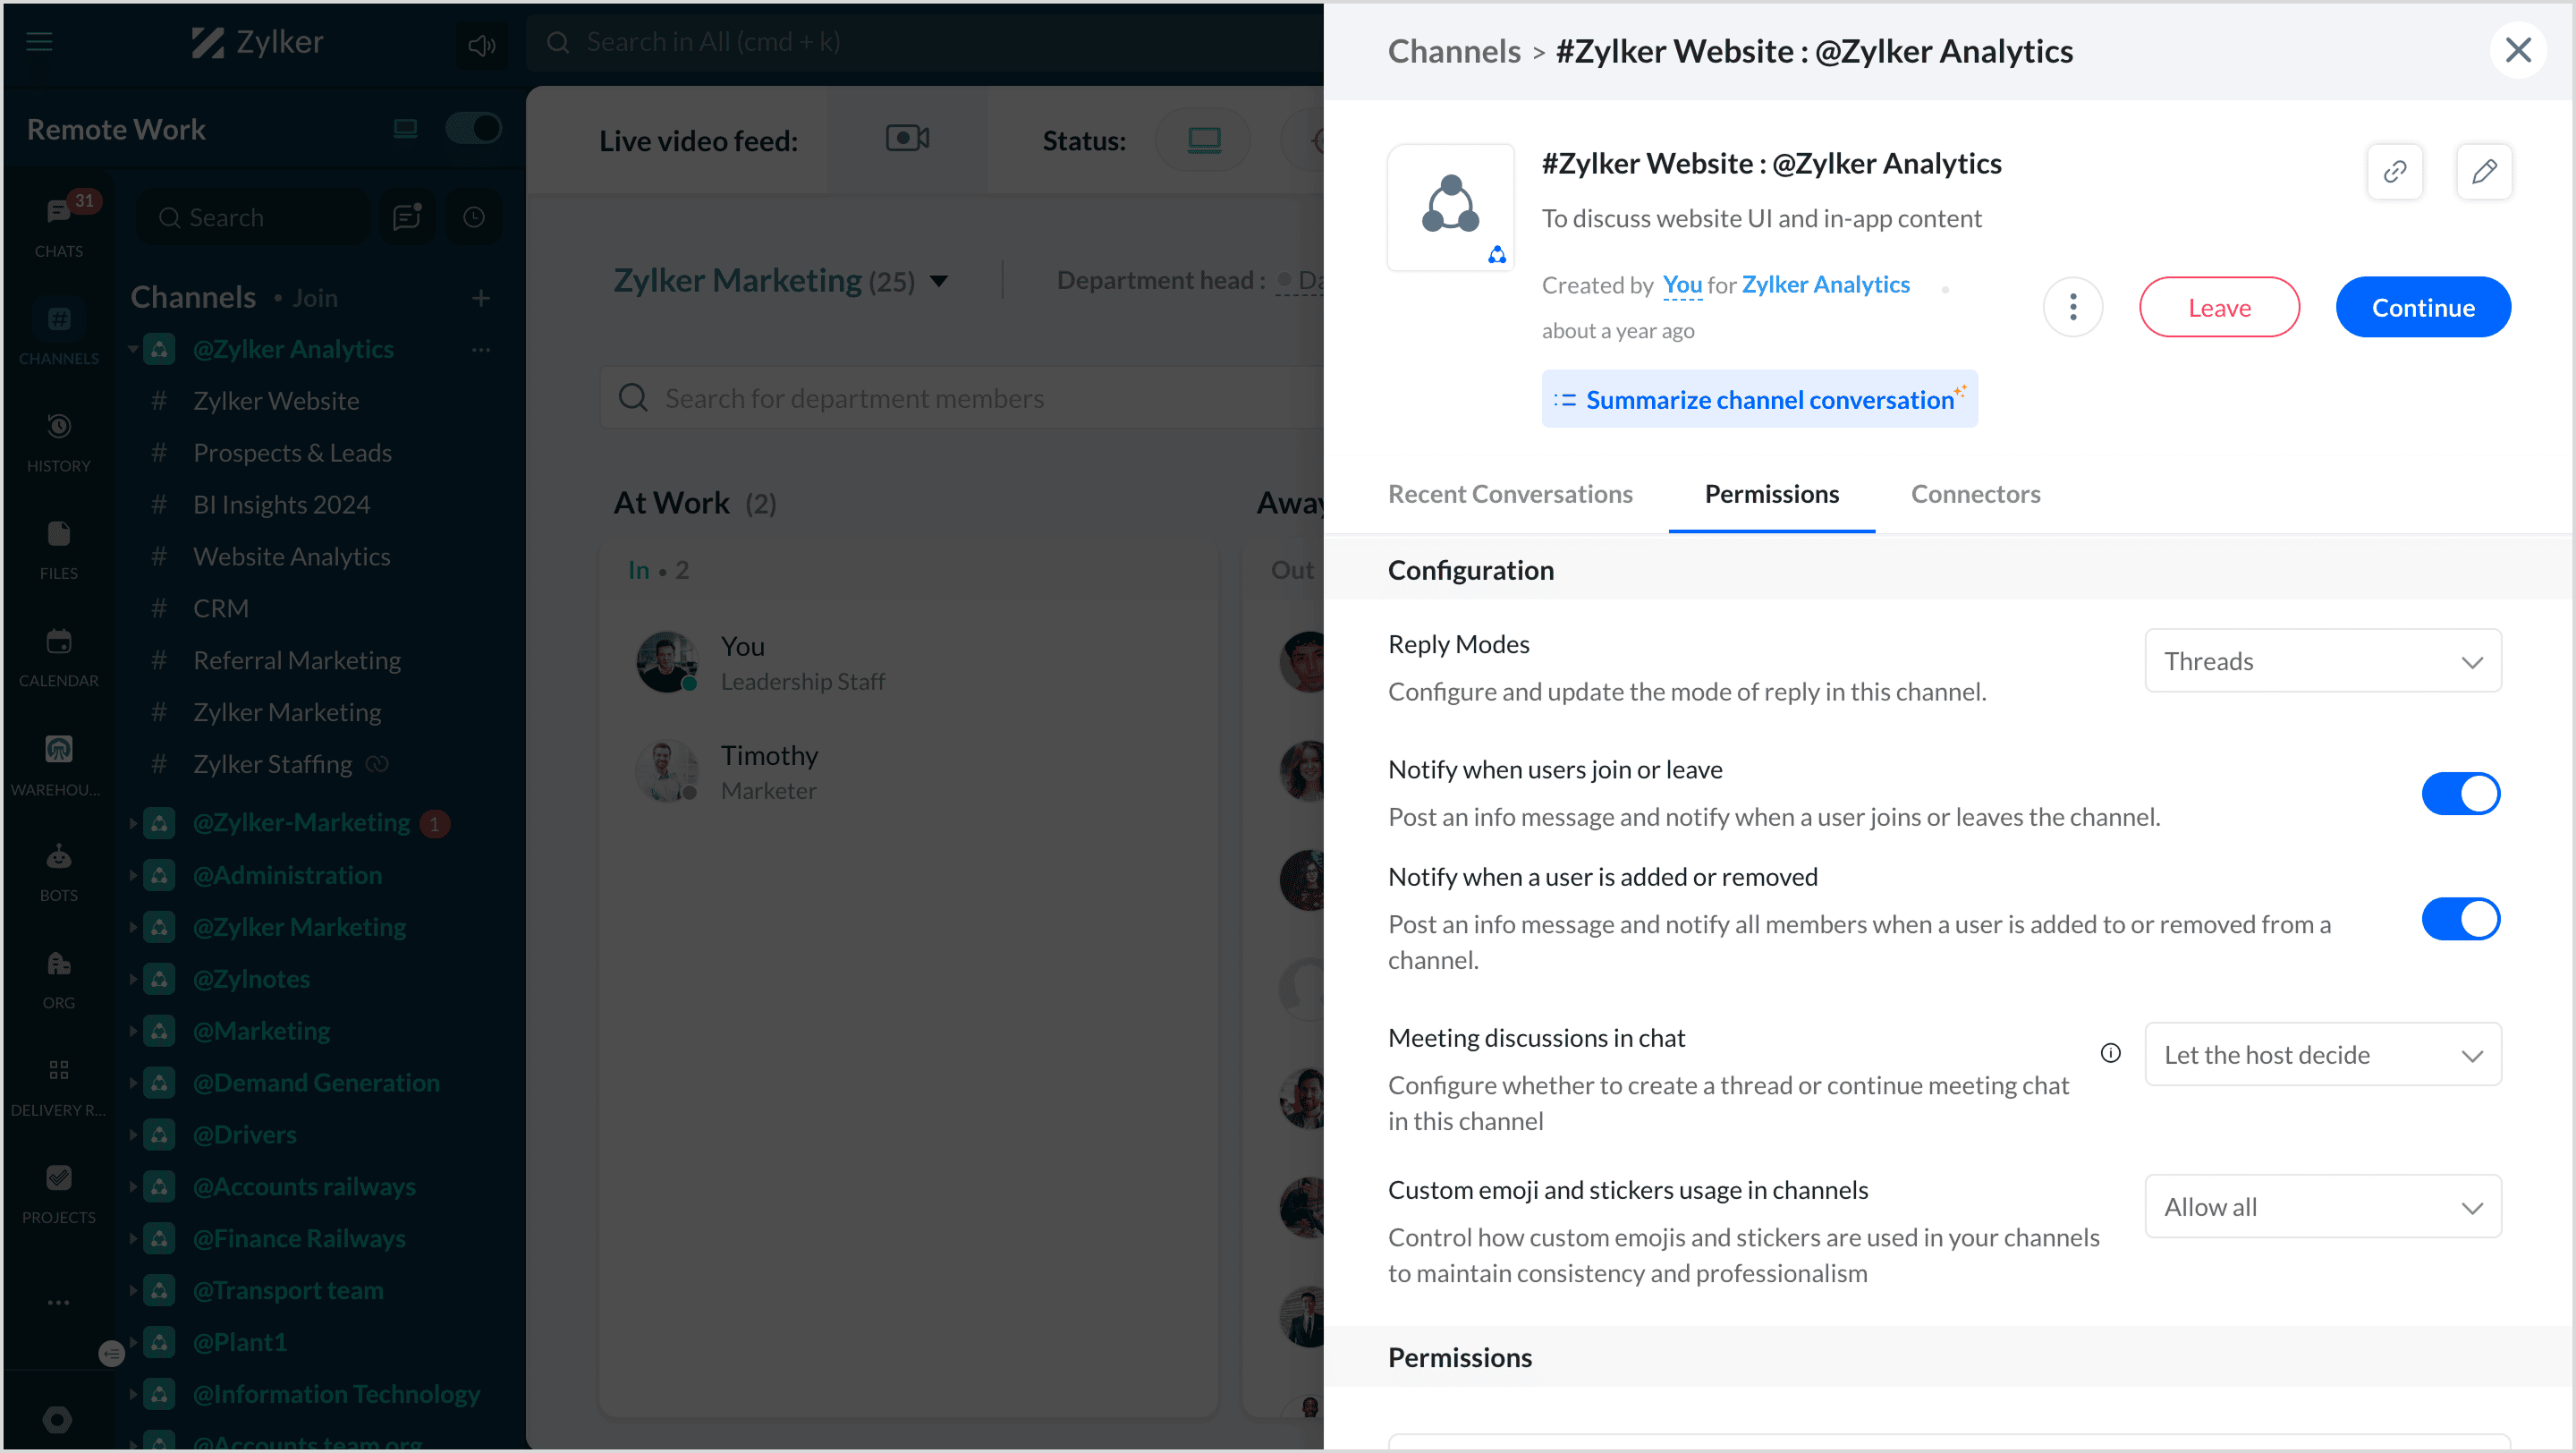Close the channel details panel

click(x=2517, y=50)
